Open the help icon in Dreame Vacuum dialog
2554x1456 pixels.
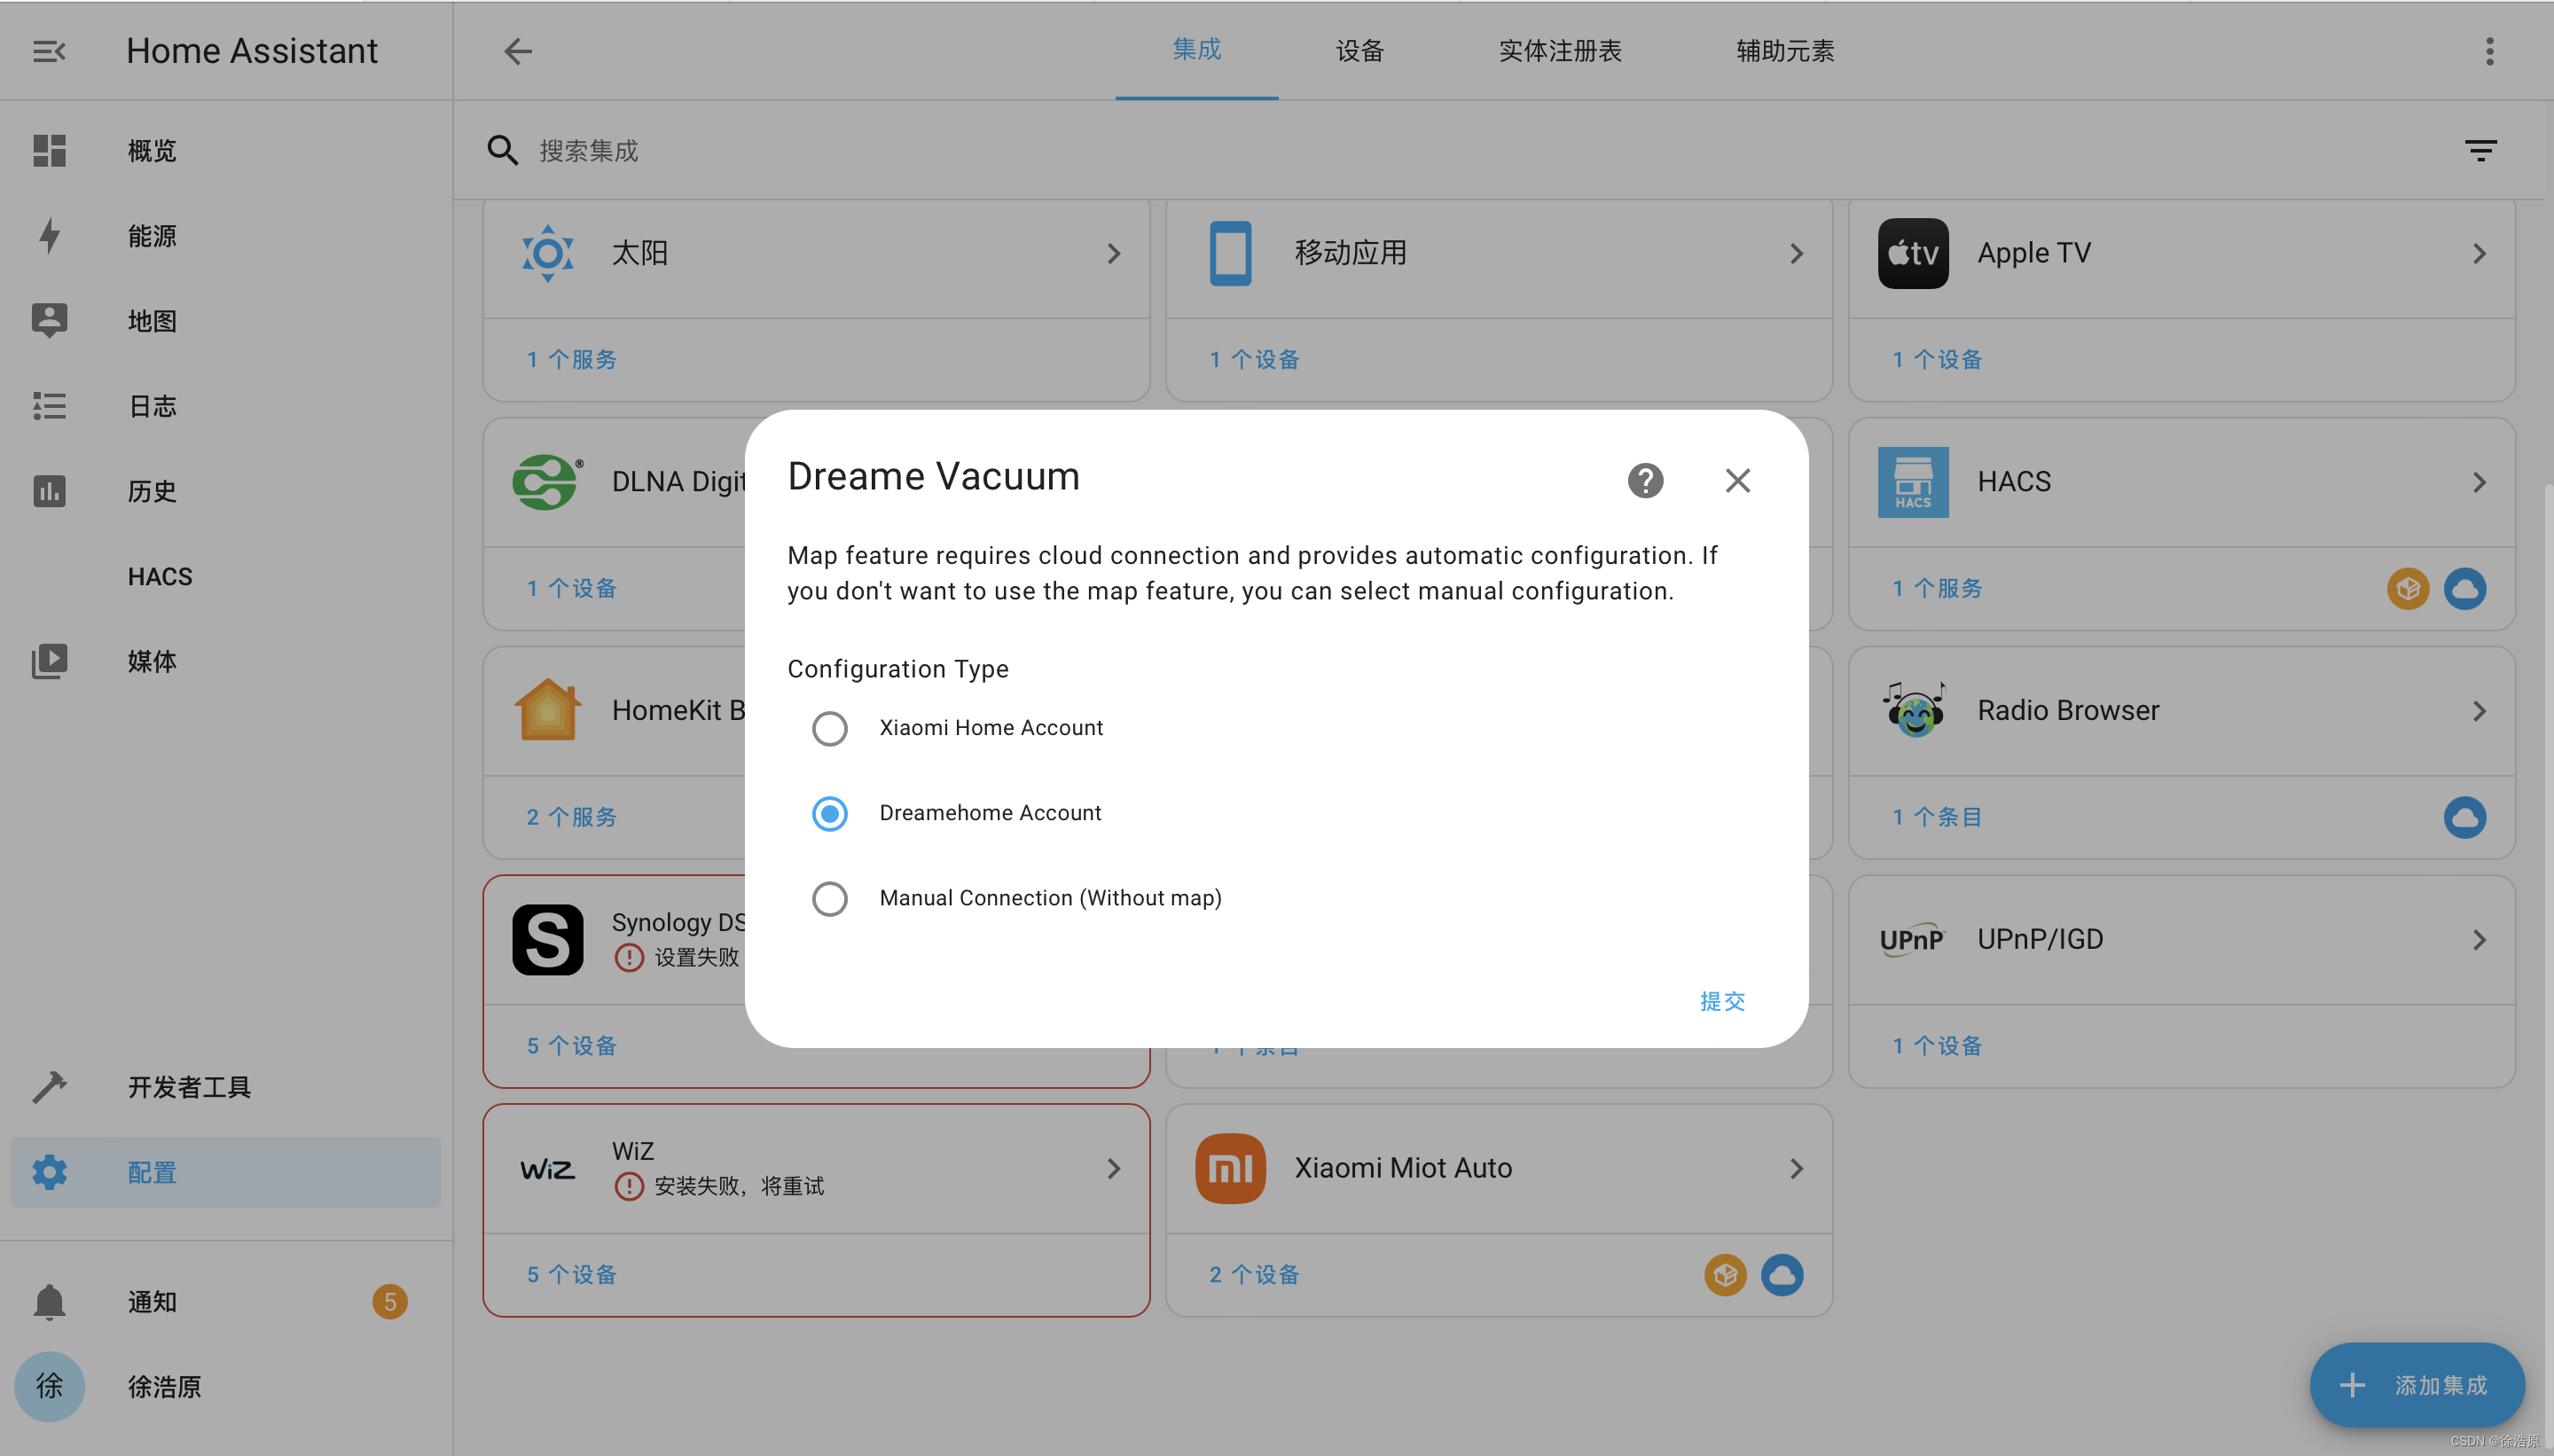click(1644, 480)
